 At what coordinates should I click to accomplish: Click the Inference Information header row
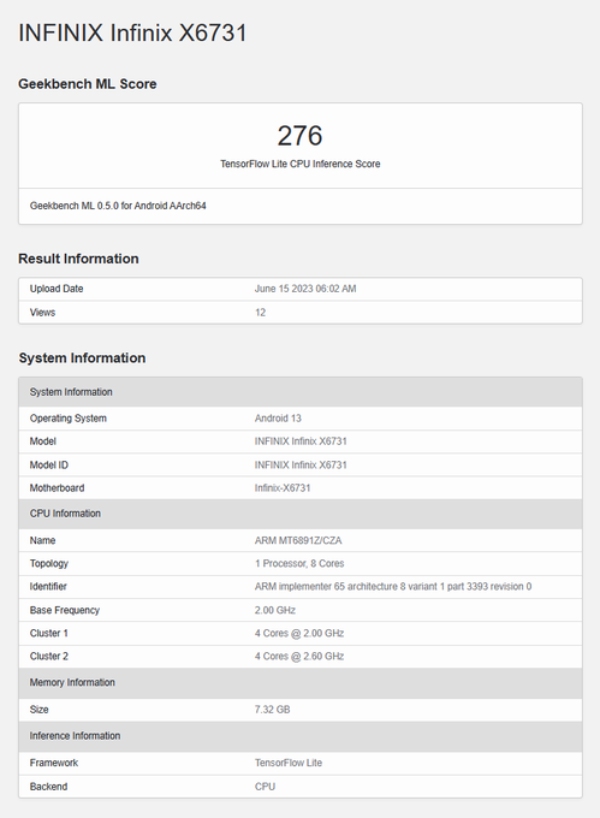(x=301, y=736)
